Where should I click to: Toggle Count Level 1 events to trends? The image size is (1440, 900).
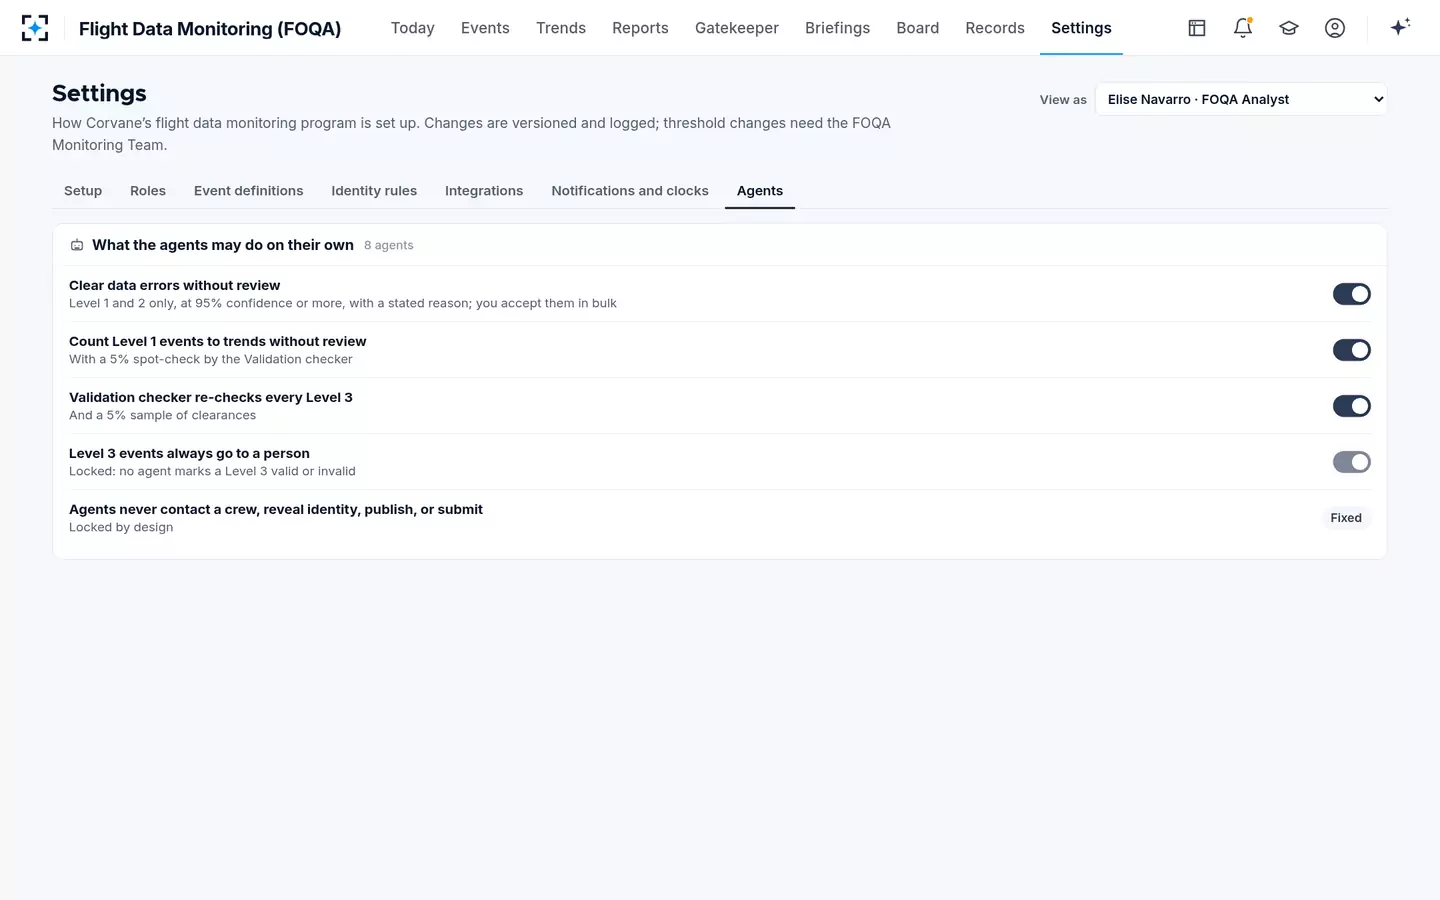point(1351,350)
